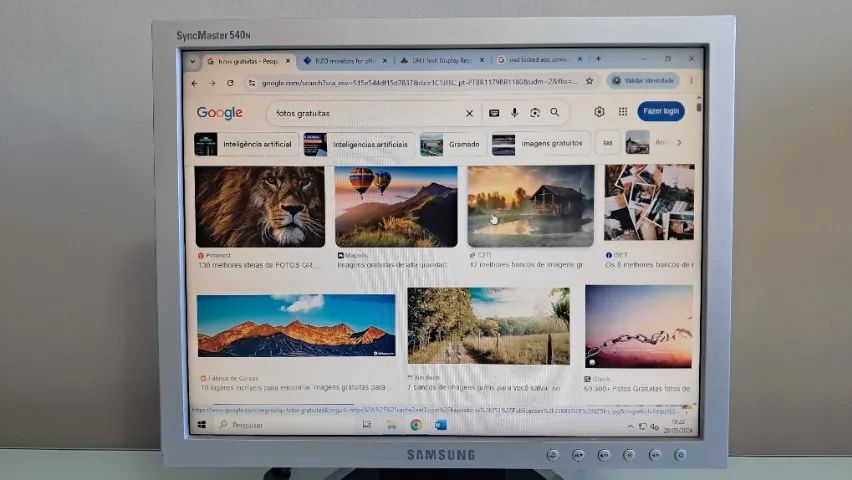Image resolution: width=852 pixels, height=480 pixels.
Task: Click the Chrome icon on the taskbar
Action: (x=416, y=425)
